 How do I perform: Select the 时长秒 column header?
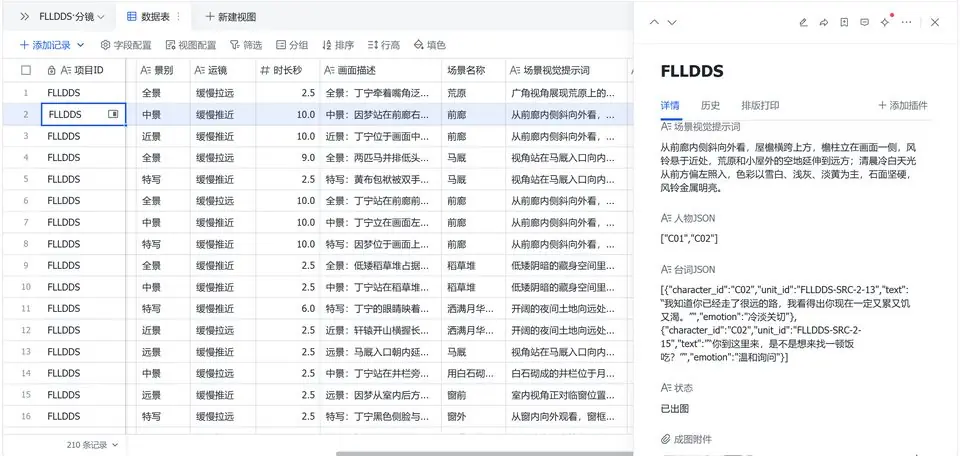pos(287,70)
